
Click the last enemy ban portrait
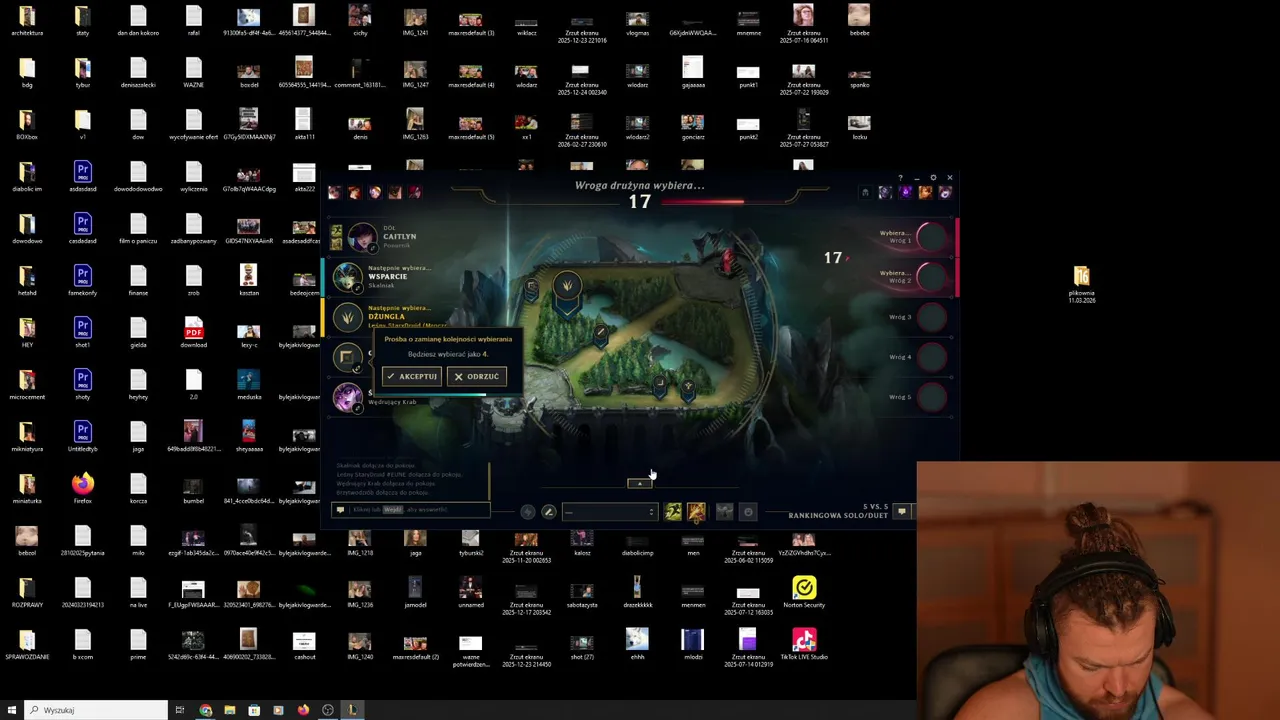945,192
